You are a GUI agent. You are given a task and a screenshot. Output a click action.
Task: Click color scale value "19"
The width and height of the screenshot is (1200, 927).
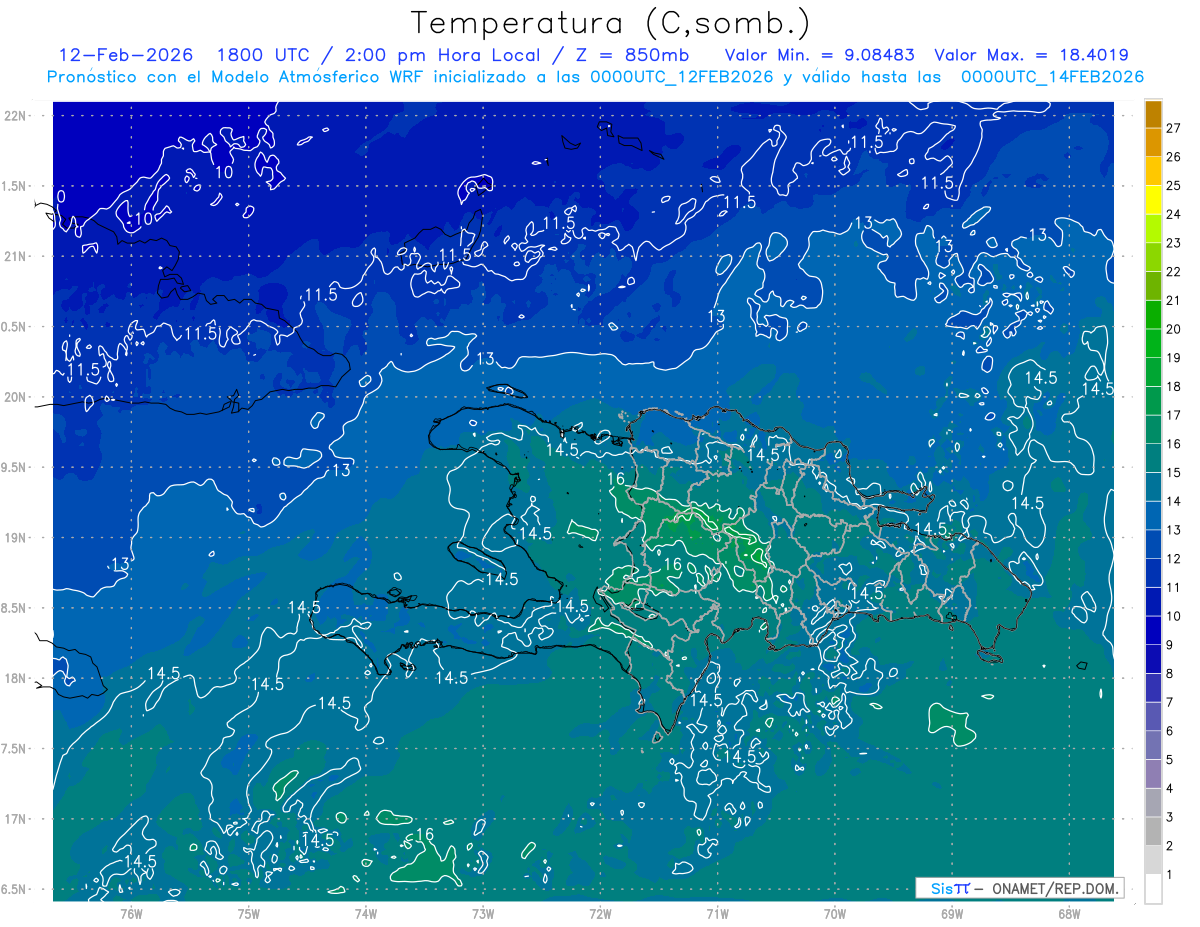pos(1173,358)
